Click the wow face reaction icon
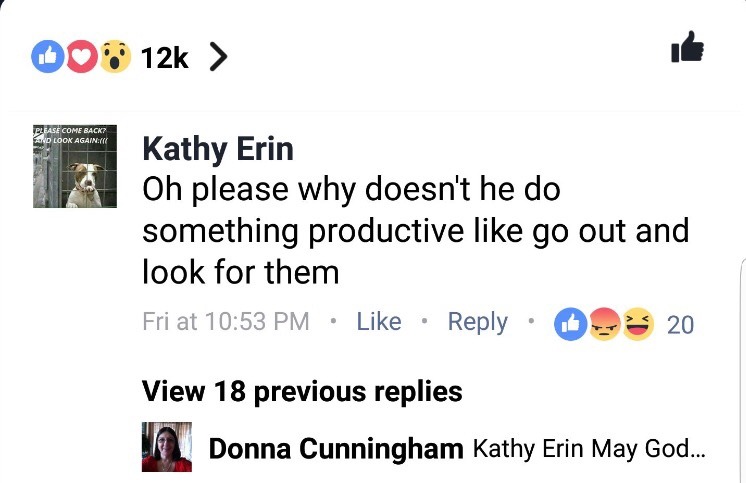 click(114, 58)
